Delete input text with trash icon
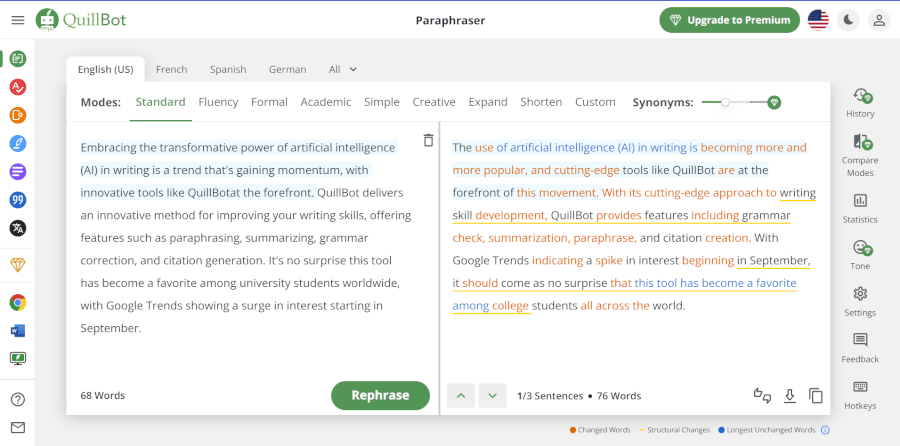900x446 pixels. click(x=428, y=140)
